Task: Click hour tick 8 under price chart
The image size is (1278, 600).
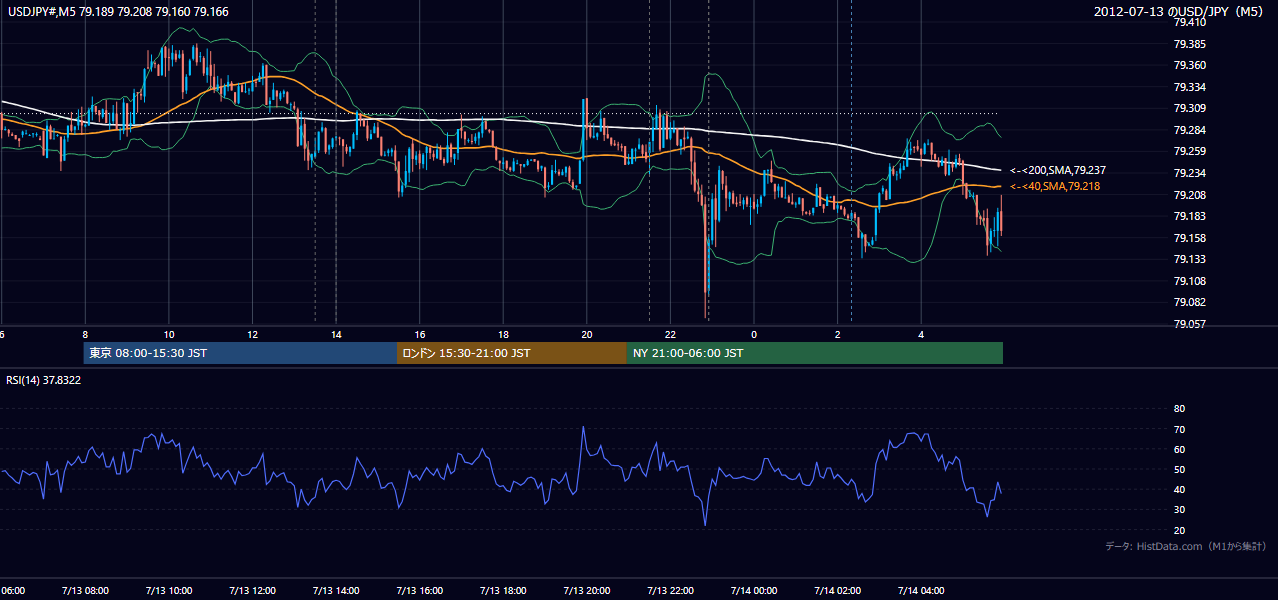Action: coord(85,334)
